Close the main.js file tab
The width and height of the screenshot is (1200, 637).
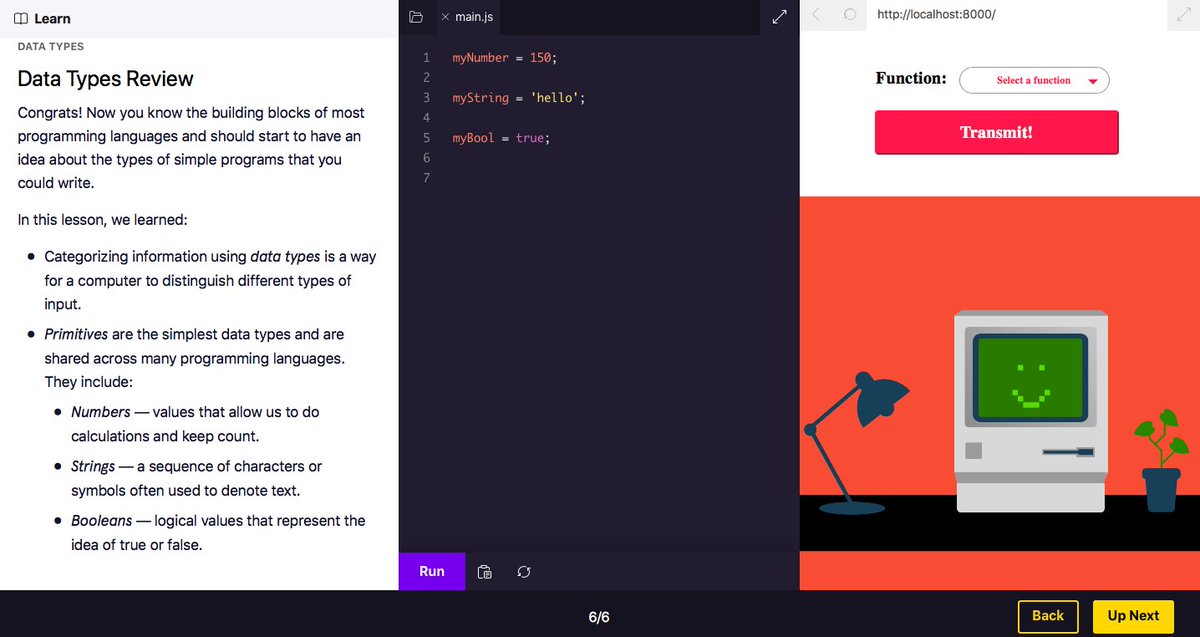445,17
